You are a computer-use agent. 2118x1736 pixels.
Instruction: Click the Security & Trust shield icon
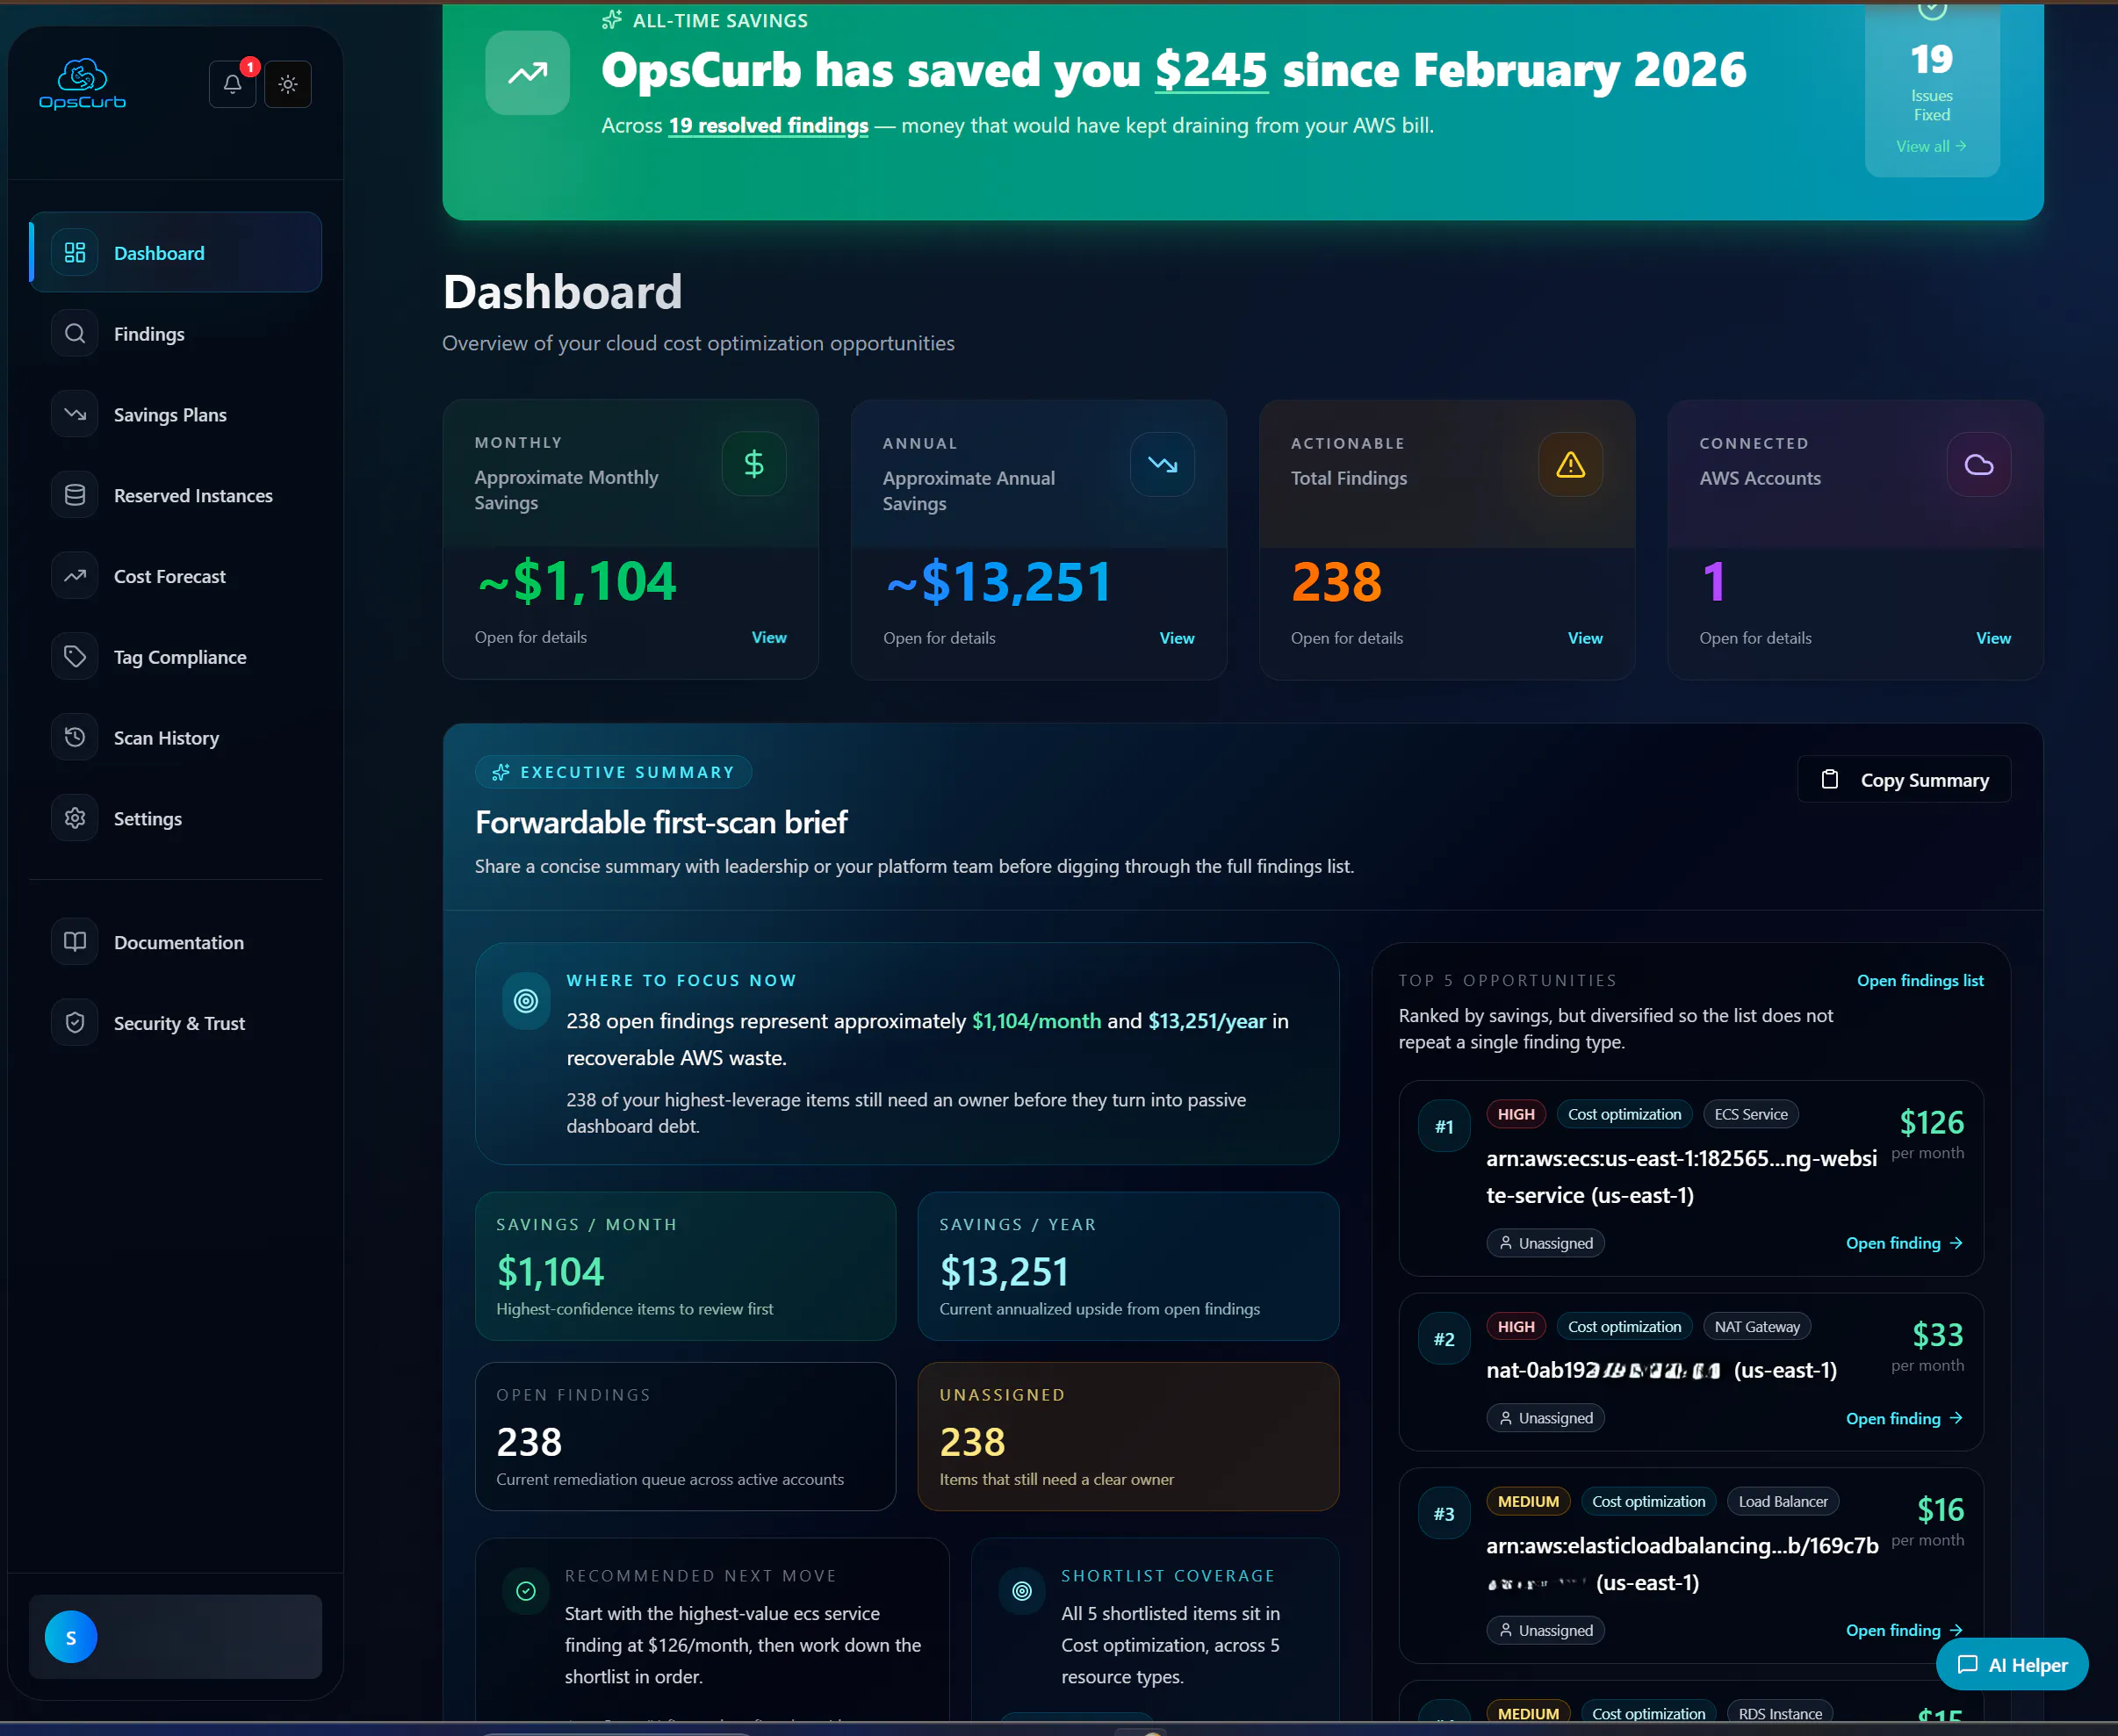coord(75,1022)
